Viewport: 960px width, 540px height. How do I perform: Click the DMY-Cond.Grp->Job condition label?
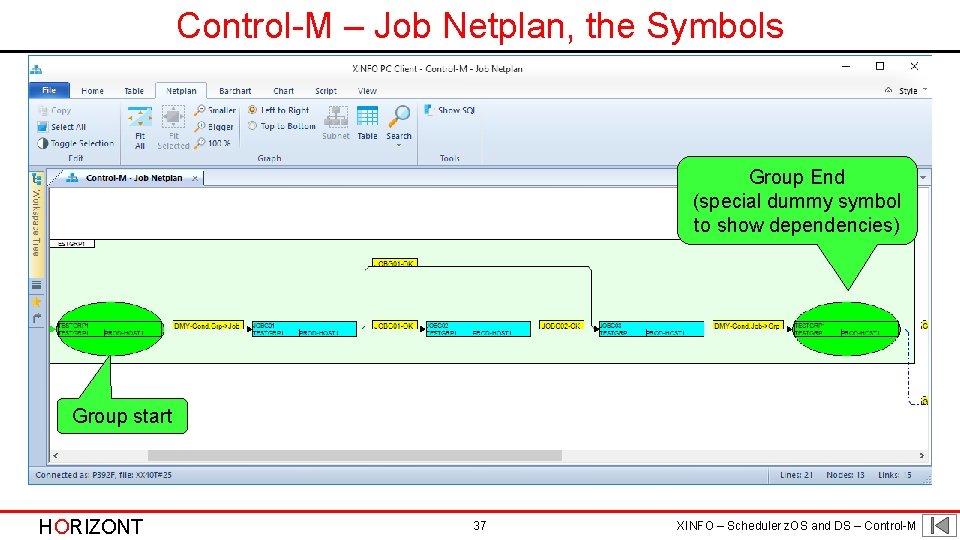pos(207,326)
